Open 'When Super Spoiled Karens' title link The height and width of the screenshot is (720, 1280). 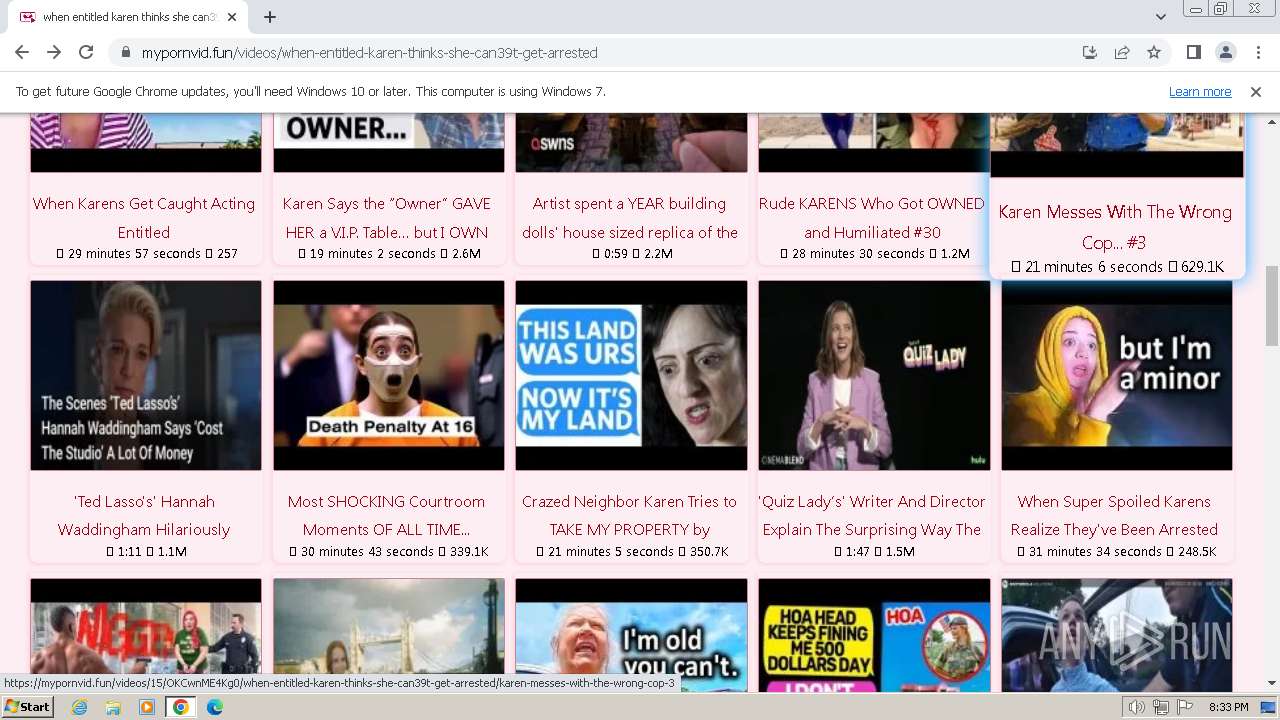1114,515
